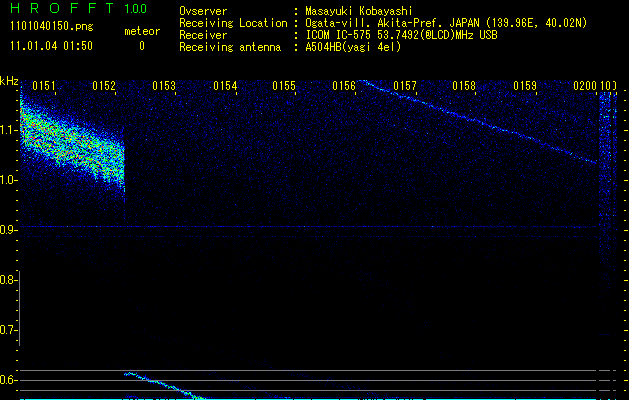629x400 pixels.
Task: Click time marker 0157
Action: (405, 86)
